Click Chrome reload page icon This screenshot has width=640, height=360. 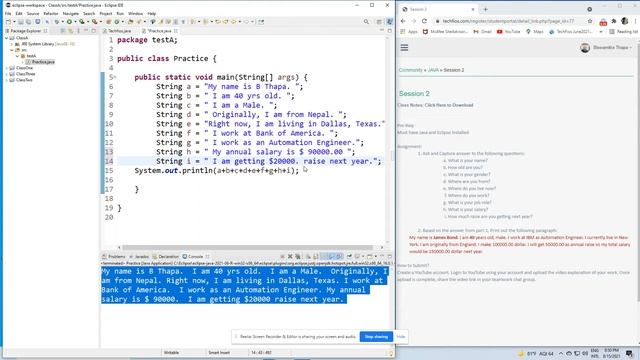coord(424,21)
